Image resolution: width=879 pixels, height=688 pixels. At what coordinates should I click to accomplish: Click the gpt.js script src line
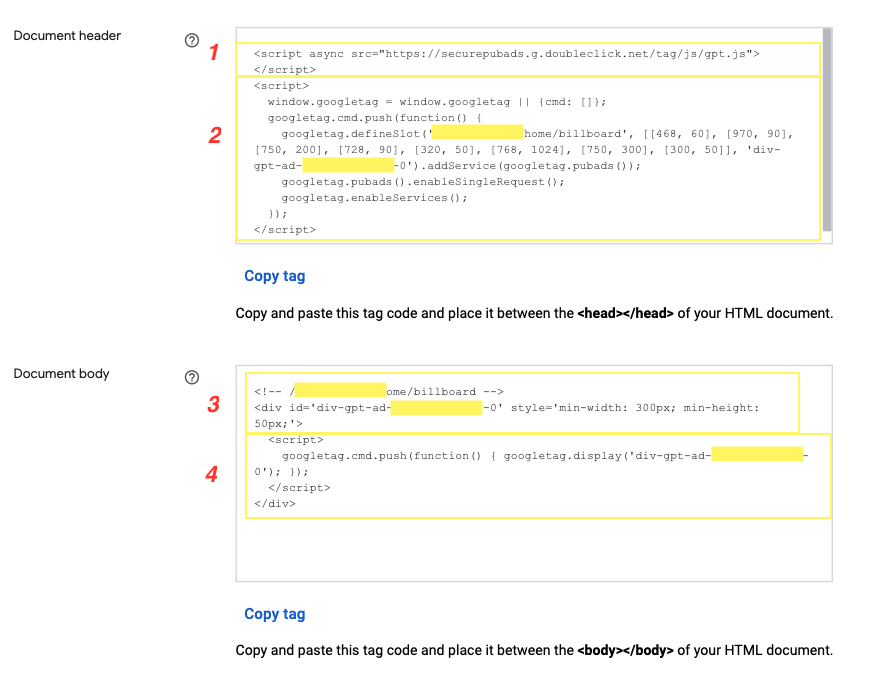(x=506, y=54)
